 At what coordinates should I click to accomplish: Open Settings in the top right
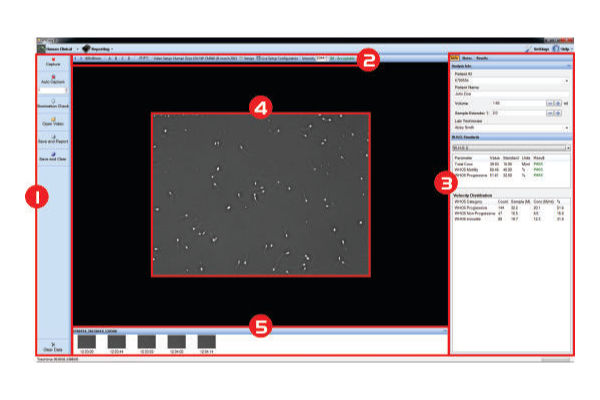538,49
